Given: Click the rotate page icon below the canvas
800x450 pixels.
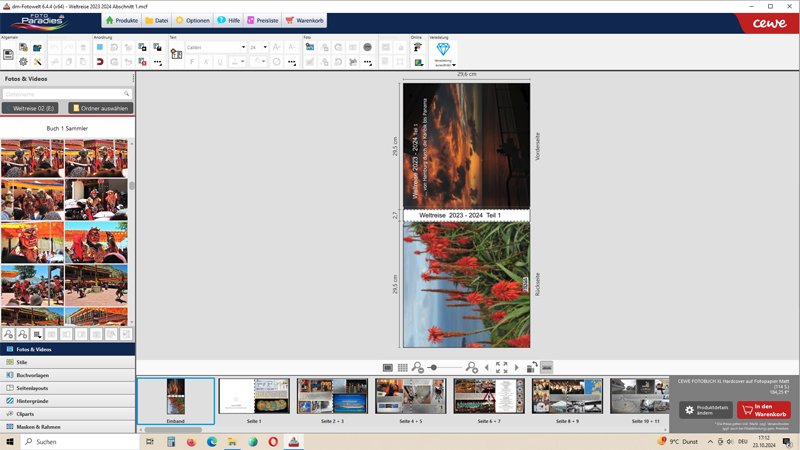Looking at the screenshot, I should [x=532, y=368].
